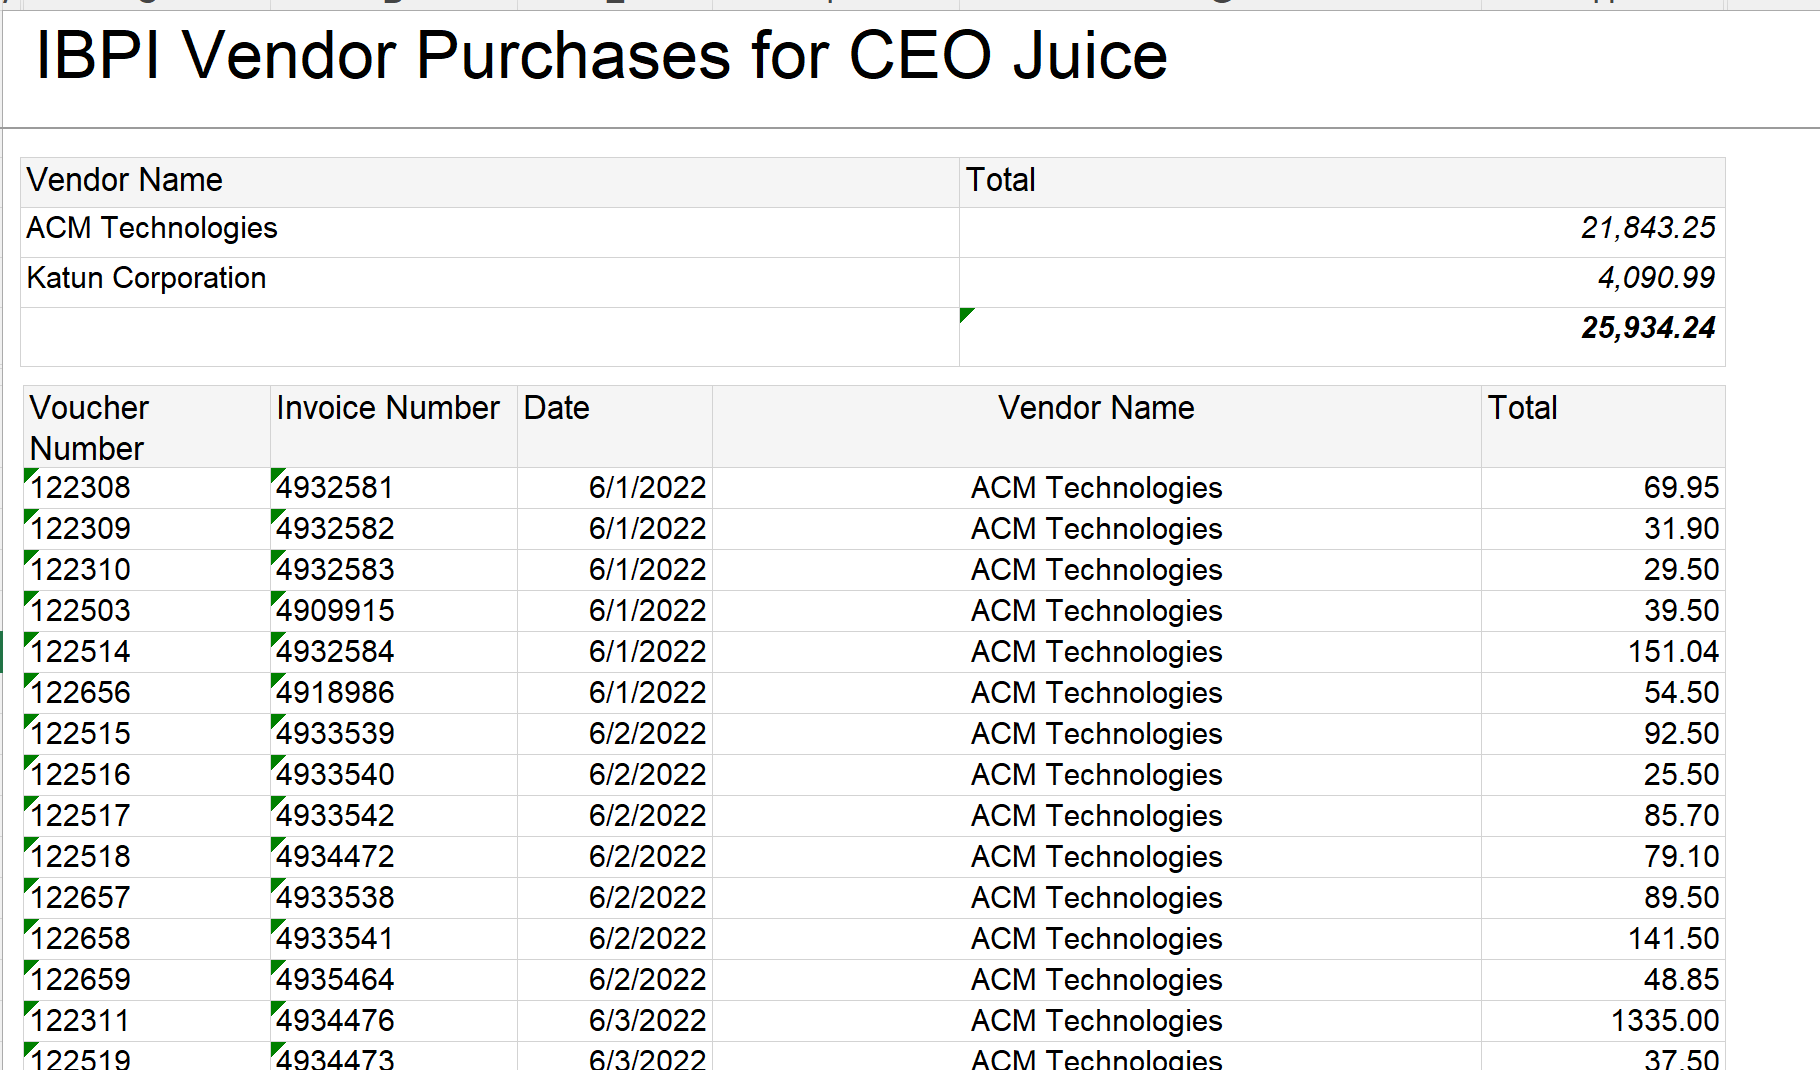Select voucher number 122518
The height and width of the screenshot is (1070, 1820).
(81, 857)
